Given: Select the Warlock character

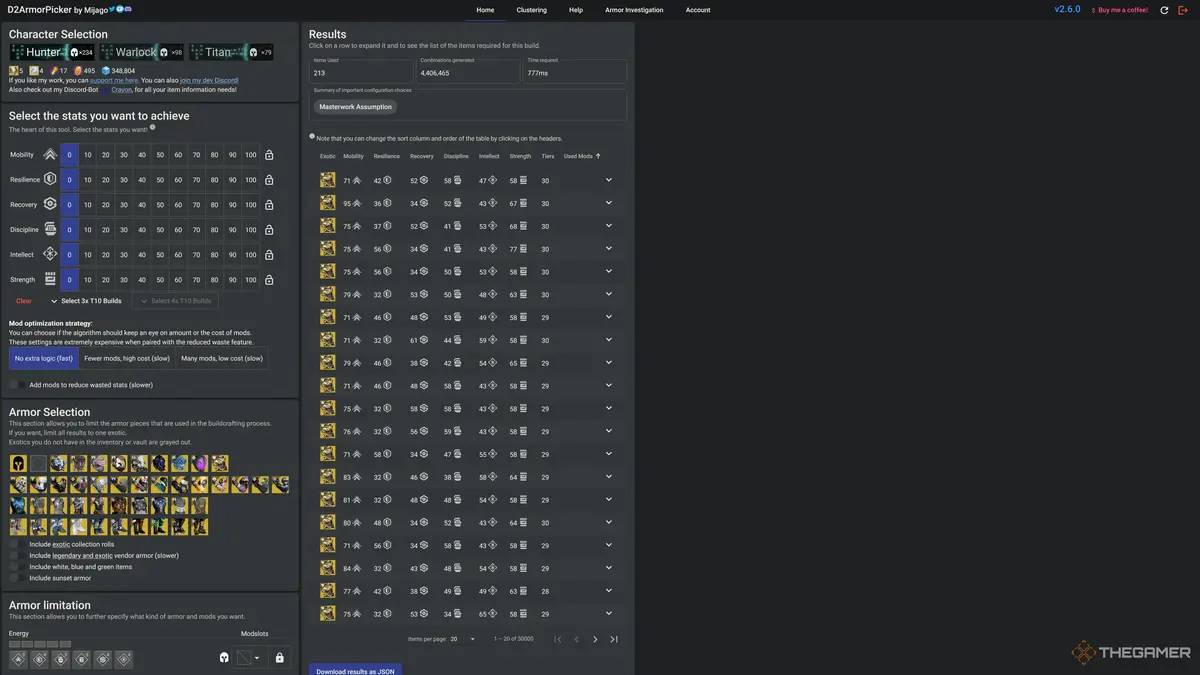Looking at the screenshot, I should coord(142,52).
